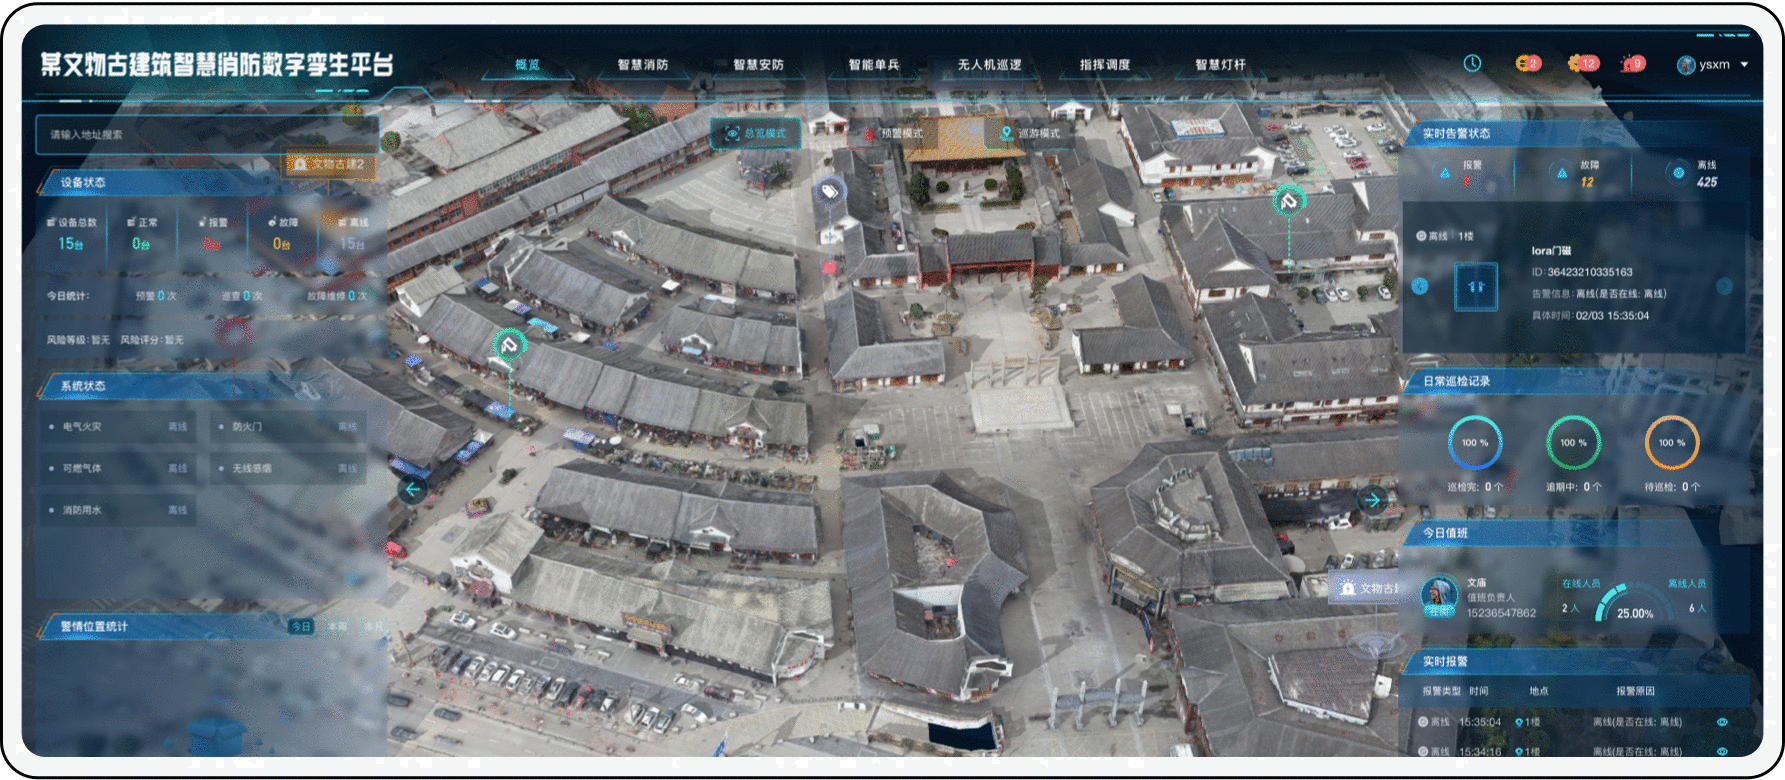Click the 报警 alarm status icon
Image resolution: width=1785 pixels, height=780 pixels.
1445,174
